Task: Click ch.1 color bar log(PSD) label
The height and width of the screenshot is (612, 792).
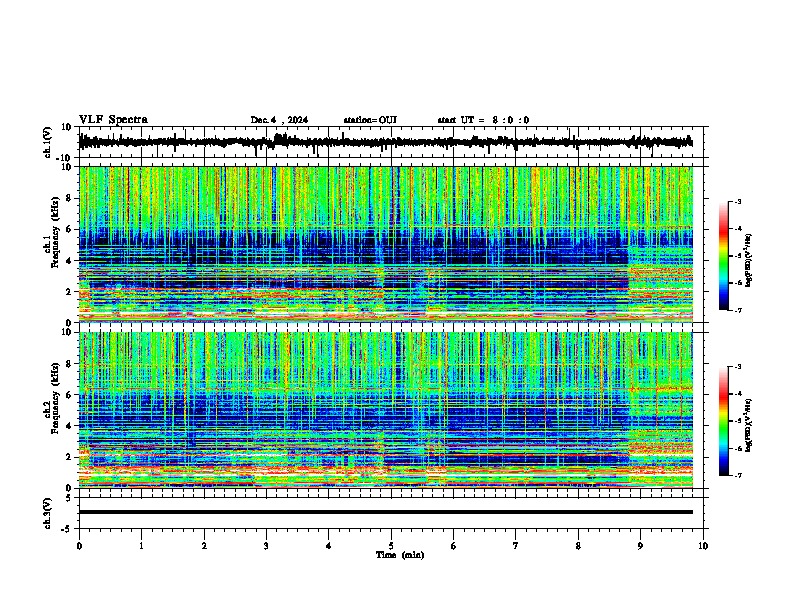Action: coord(749,261)
